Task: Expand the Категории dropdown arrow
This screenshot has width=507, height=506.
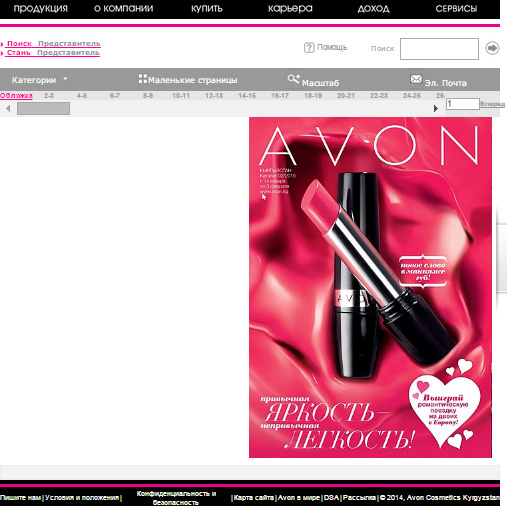Action: click(x=65, y=79)
